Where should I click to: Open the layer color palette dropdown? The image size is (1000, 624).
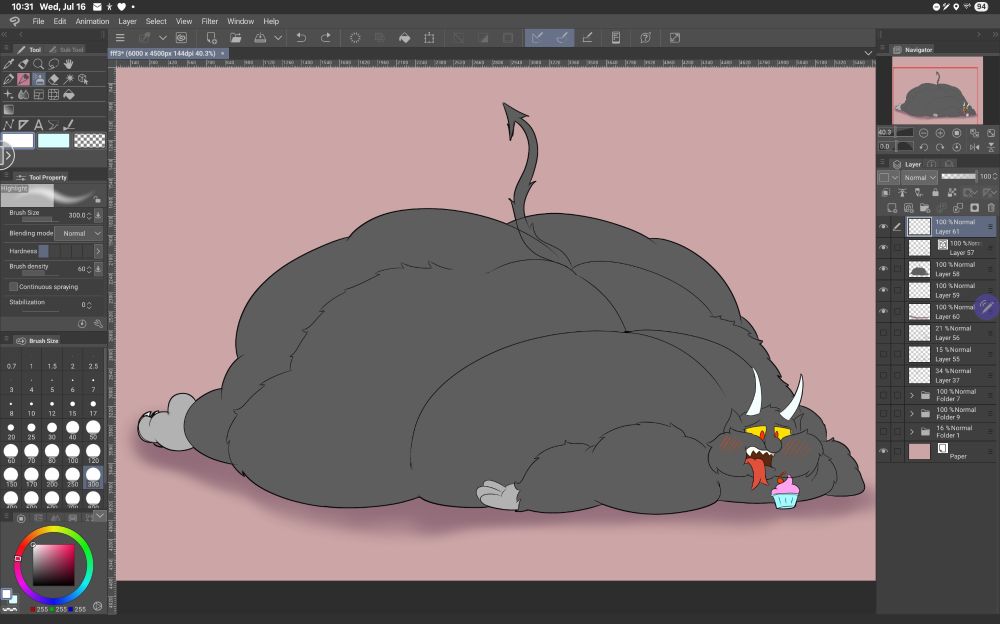(x=888, y=177)
